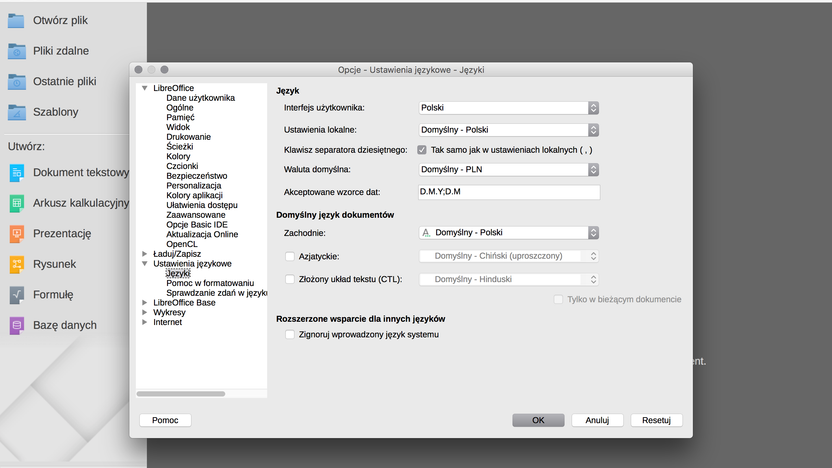Click the Pomoc help button
Screen dimensions: 832x468
point(165,420)
